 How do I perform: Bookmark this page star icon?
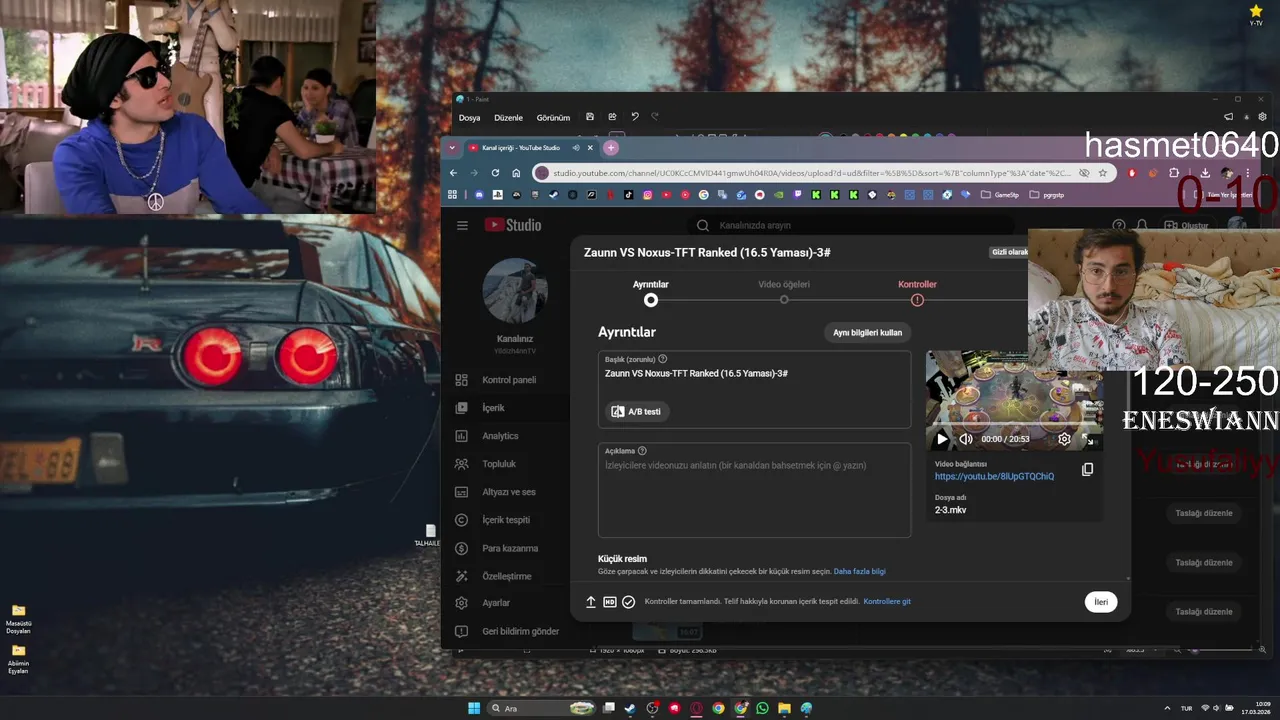[1103, 173]
